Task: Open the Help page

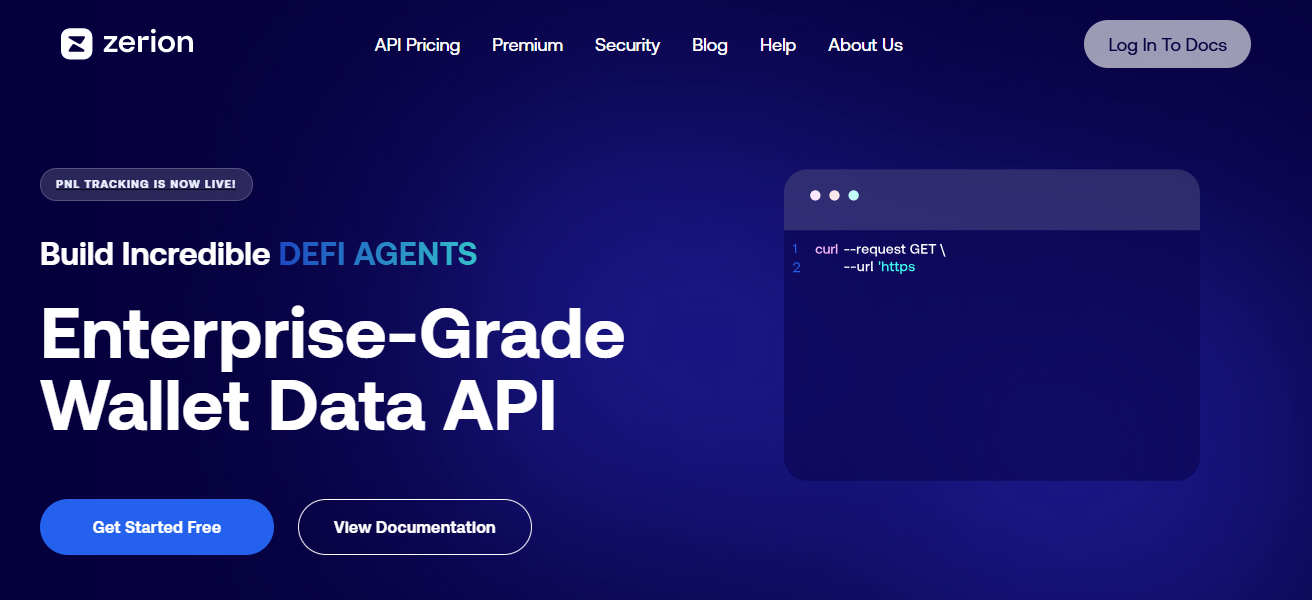Action: point(777,45)
